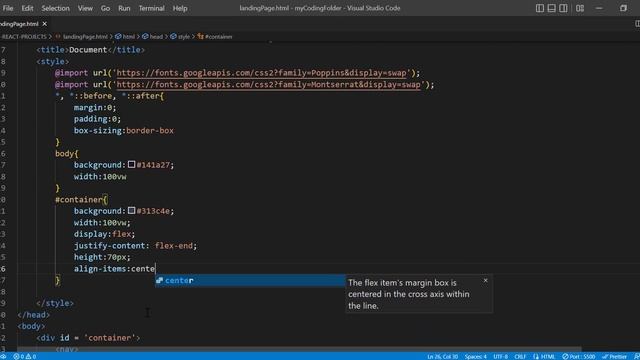Change the HTML language mode
Image resolution: width=640 pixels, height=360 pixels.
coord(544,356)
